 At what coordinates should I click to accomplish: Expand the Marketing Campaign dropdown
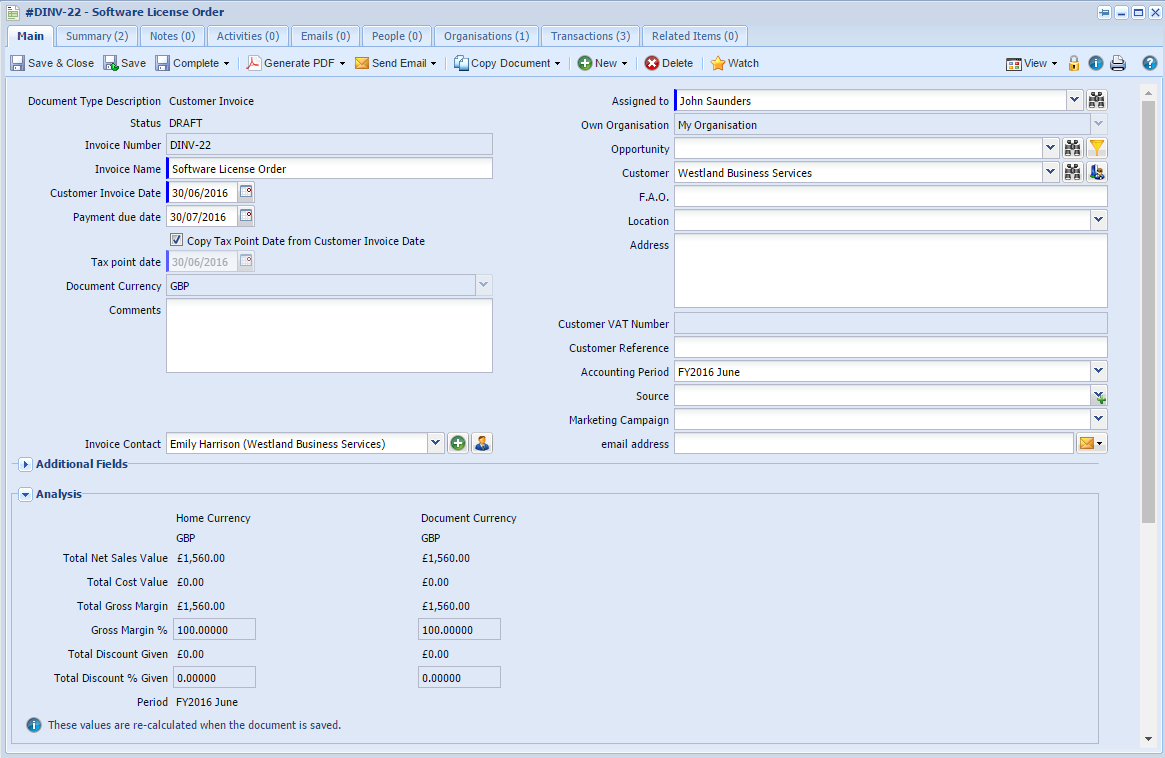(1099, 420)
